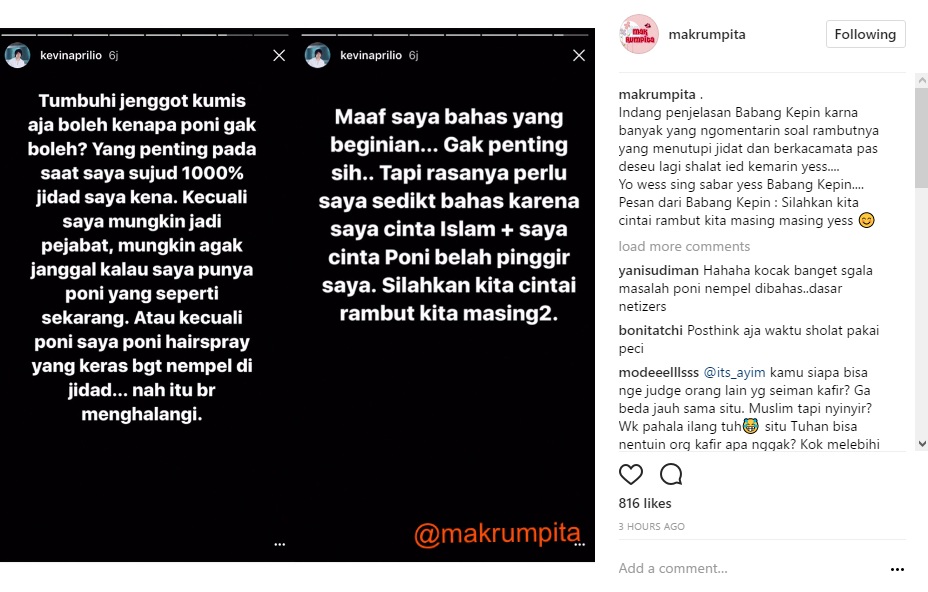Click the comments scrollbar down arrow
Screen dimensions: 928x592
pyautogui.click(x=921, y=443)
